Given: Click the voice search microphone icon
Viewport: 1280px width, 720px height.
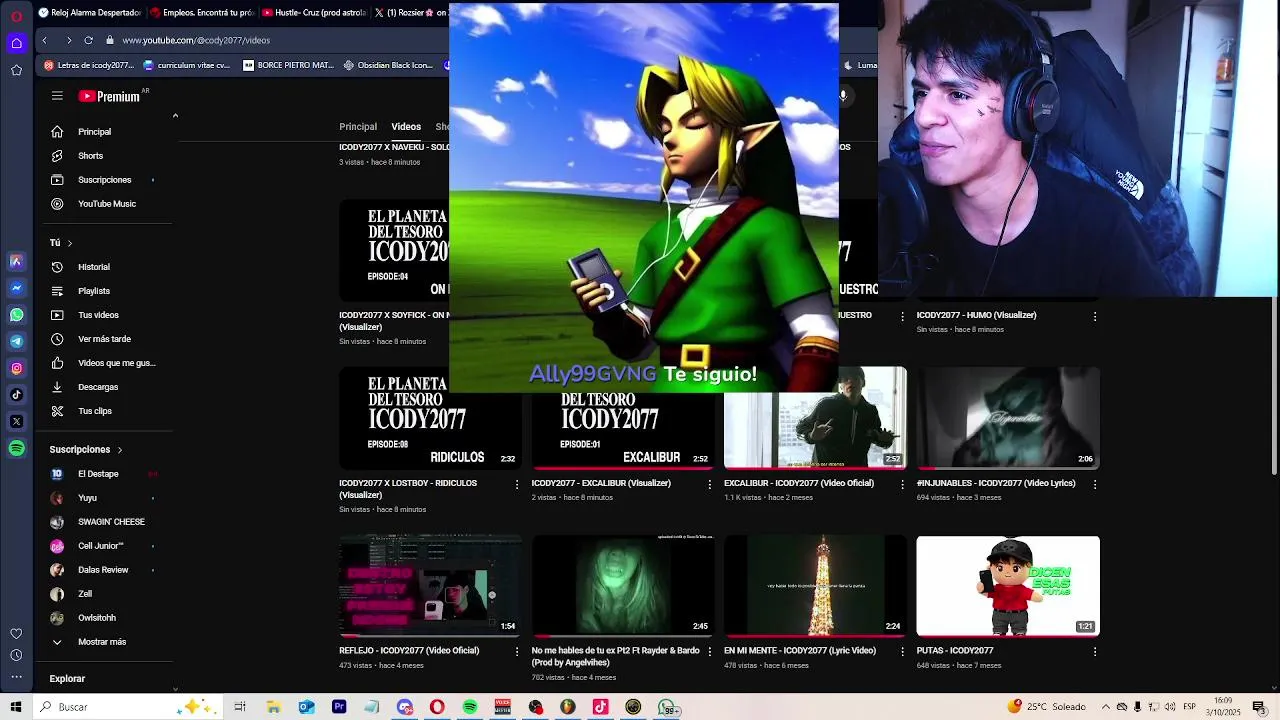Looking at the screenshot, I should 843,96.
